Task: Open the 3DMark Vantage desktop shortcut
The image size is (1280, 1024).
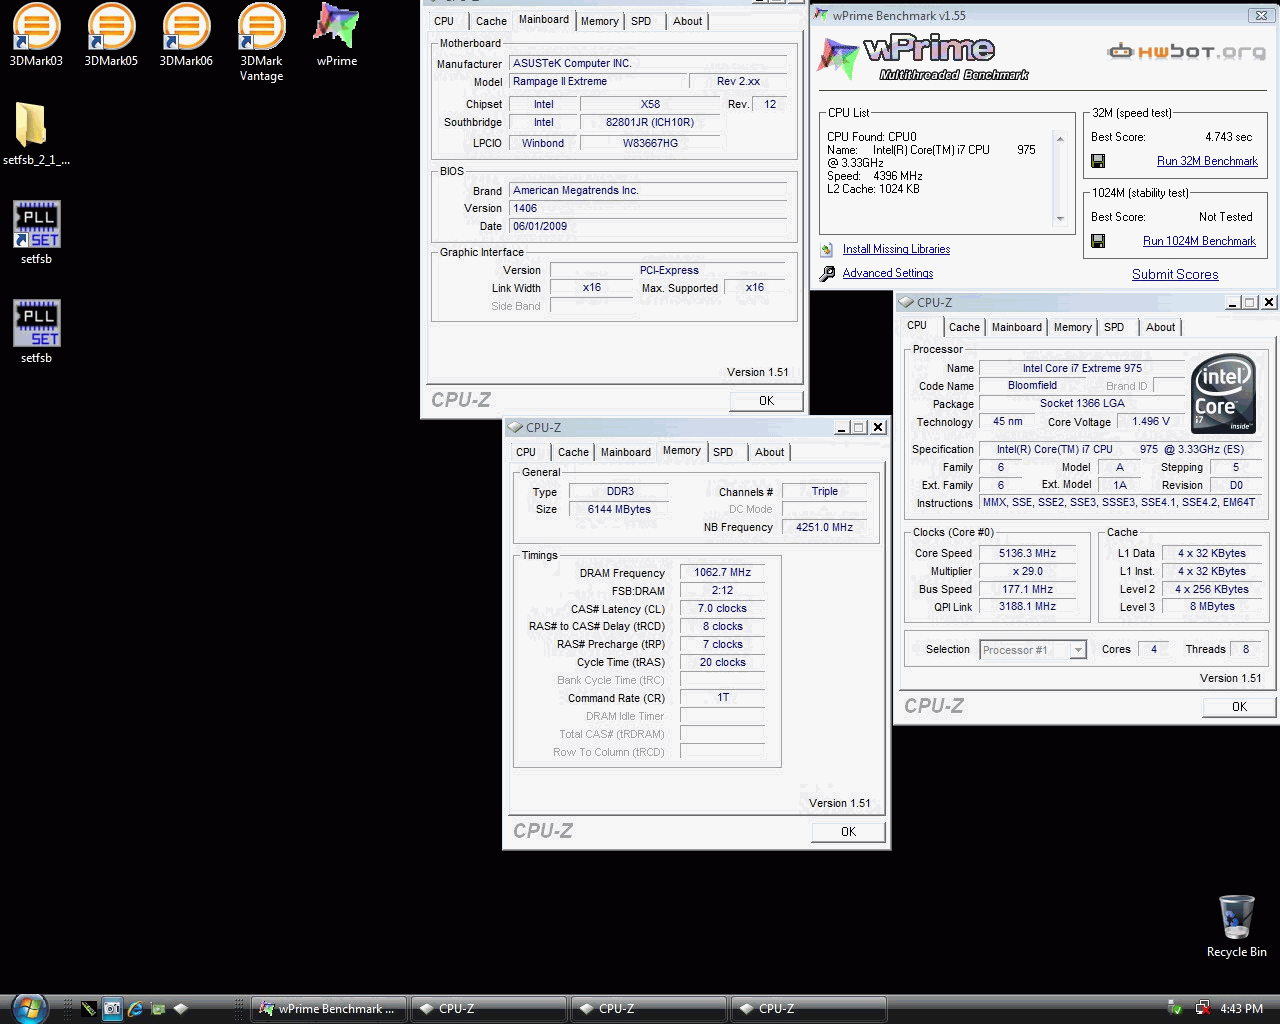Action: [x=261, y=42]
